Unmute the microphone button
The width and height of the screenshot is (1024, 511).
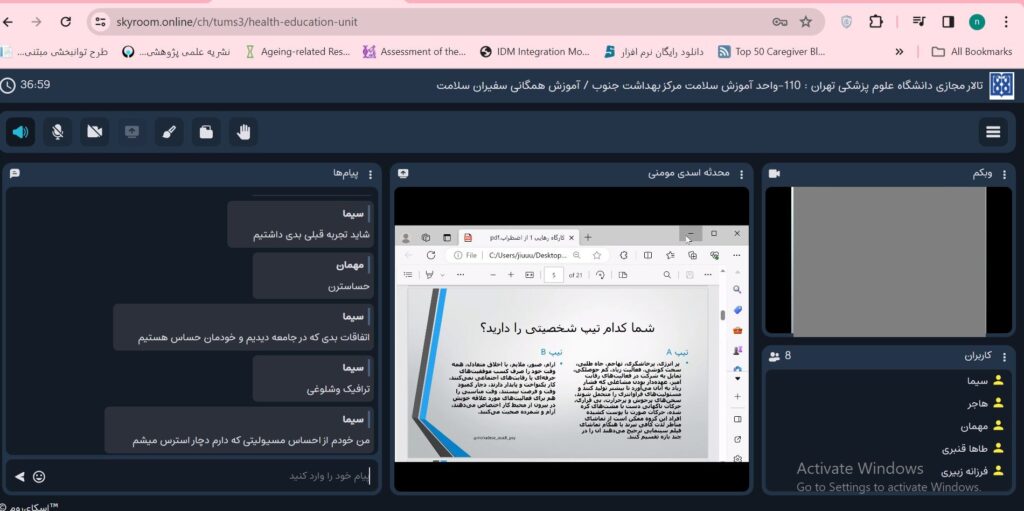58,131
